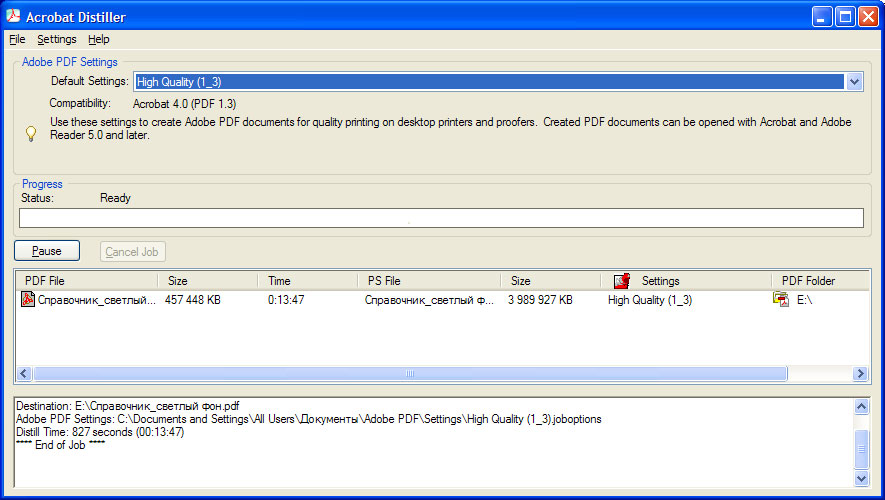This screenshot has width=885, height=500.
Task: Click the PDF Folder column header
Action: coord(821,280)
